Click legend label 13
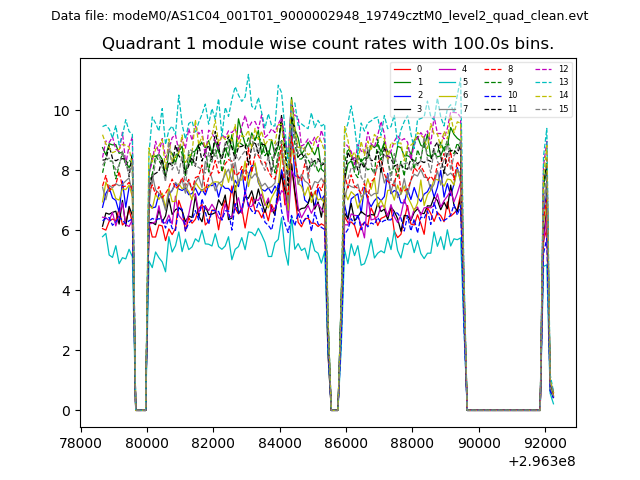 [x=563, y=82]
